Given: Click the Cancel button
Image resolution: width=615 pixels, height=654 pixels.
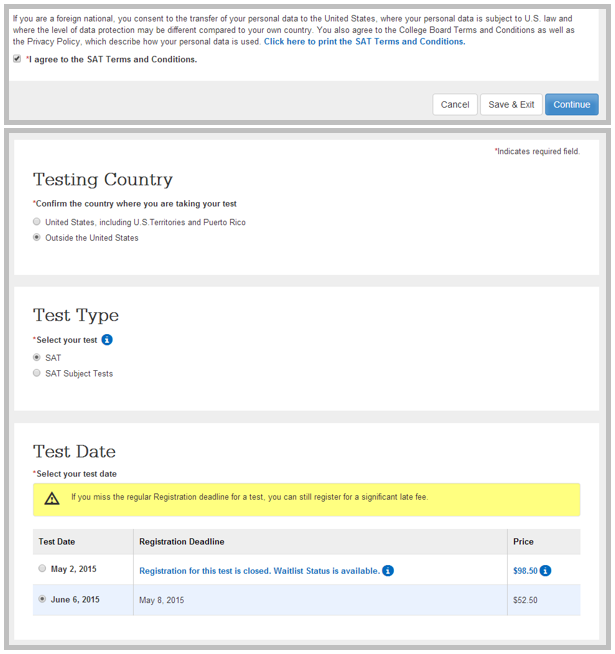Looking at the screenshot, I should pyautogui.click(x=455, y=104).
